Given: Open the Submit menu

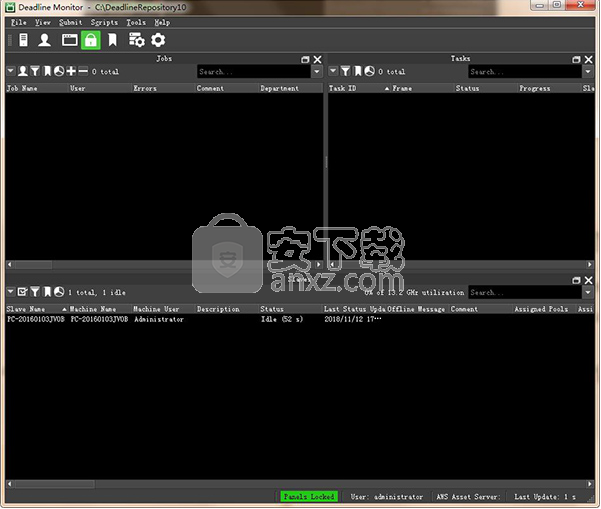Looking at the screenshot, I should pyautogui.click(x=71, y=22).
